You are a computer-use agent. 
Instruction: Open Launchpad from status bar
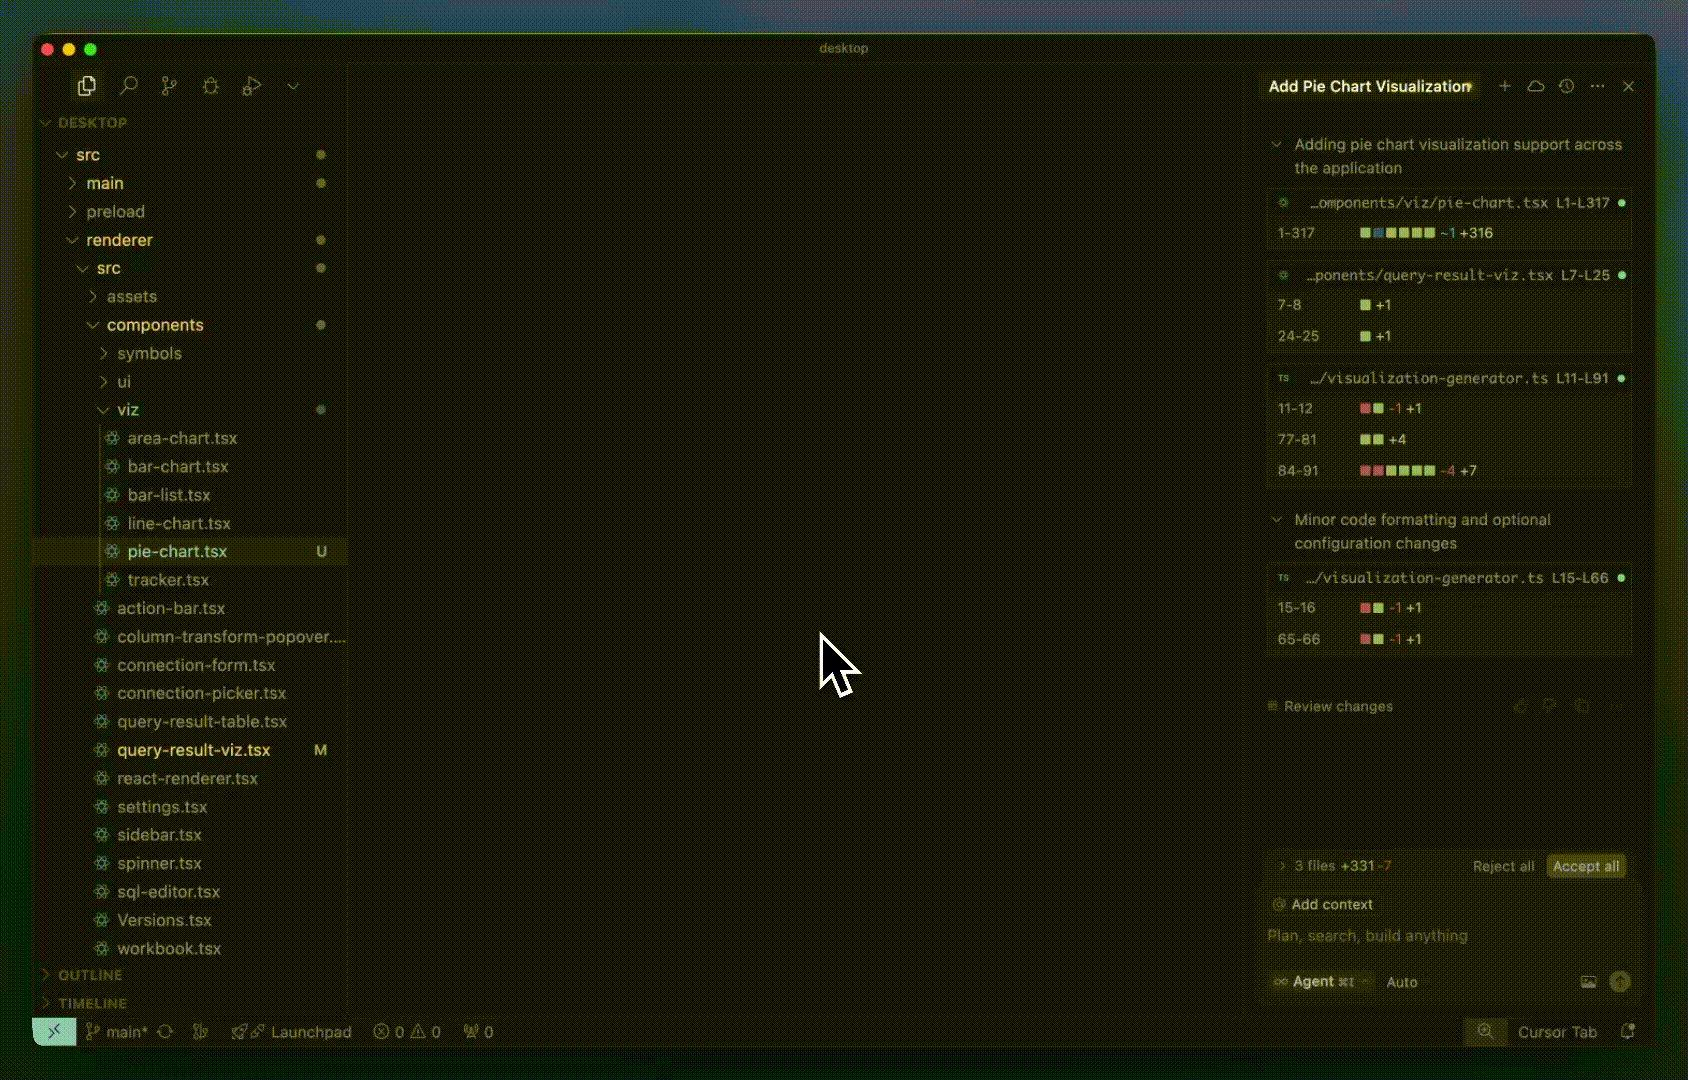click(310, 1032)
